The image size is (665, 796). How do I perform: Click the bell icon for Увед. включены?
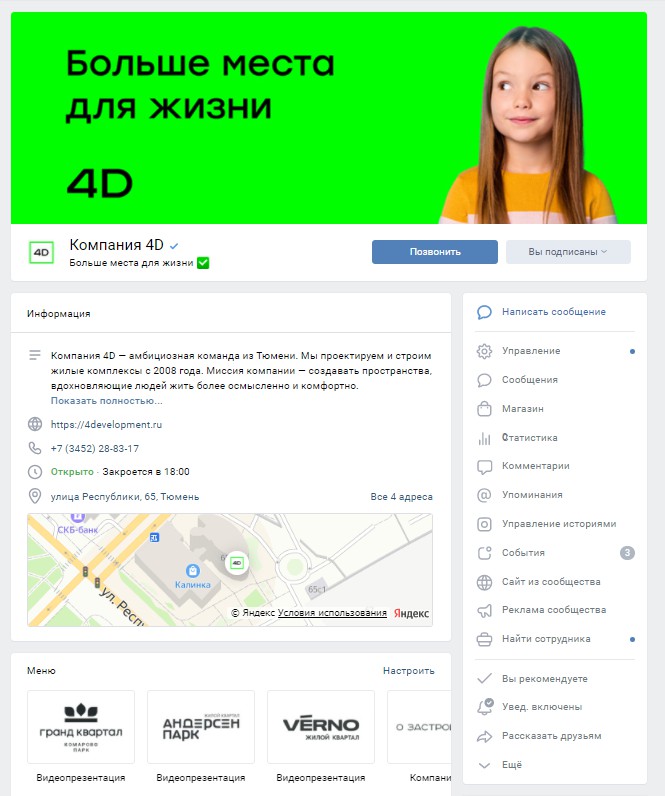485,707
